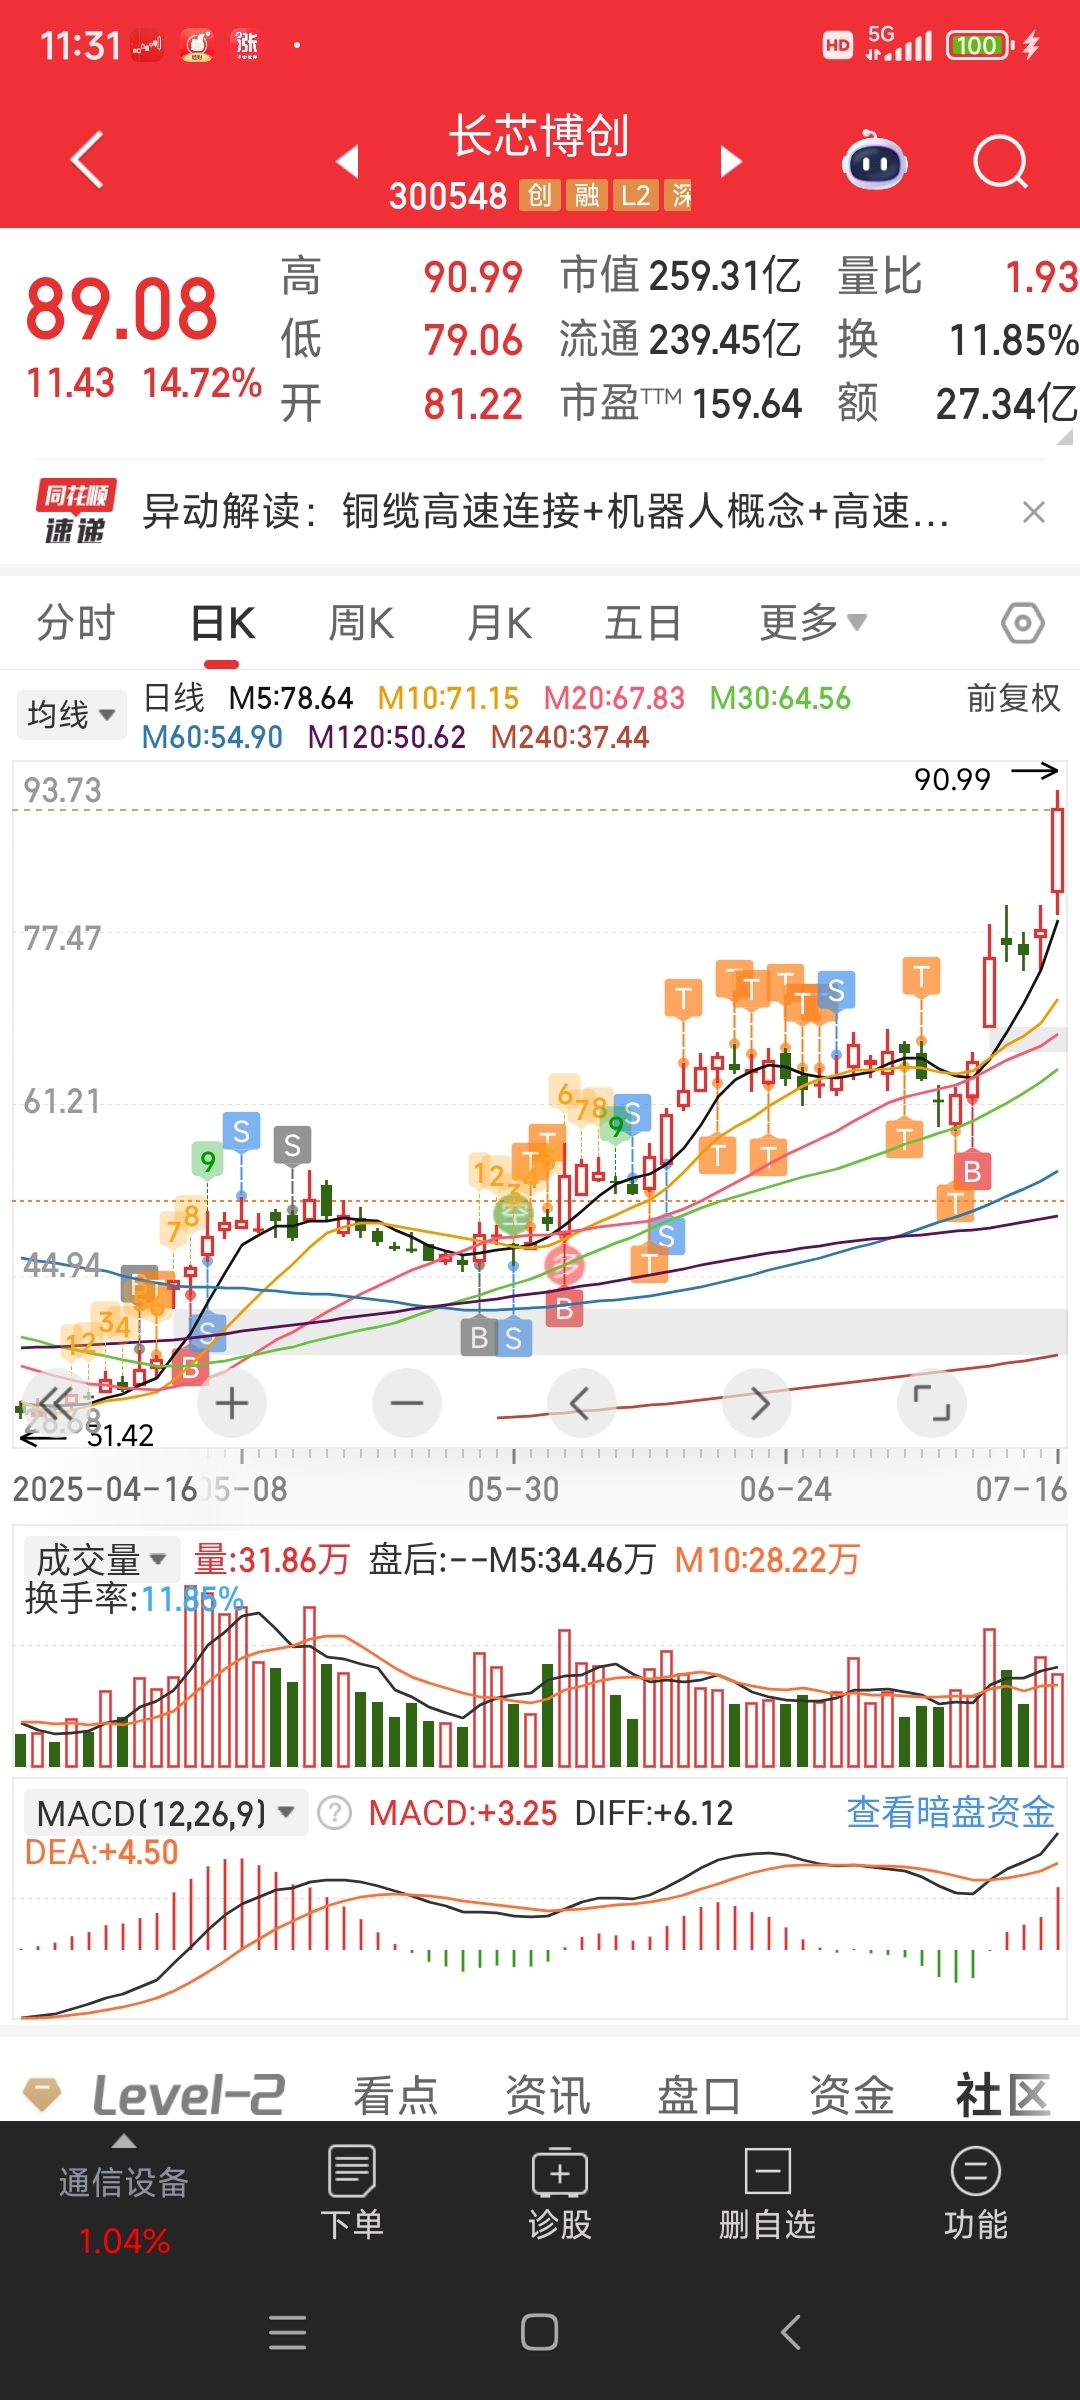Tap Android recent apps nav button
The image size is (1080, 2400).
(x=288, y=2332)
